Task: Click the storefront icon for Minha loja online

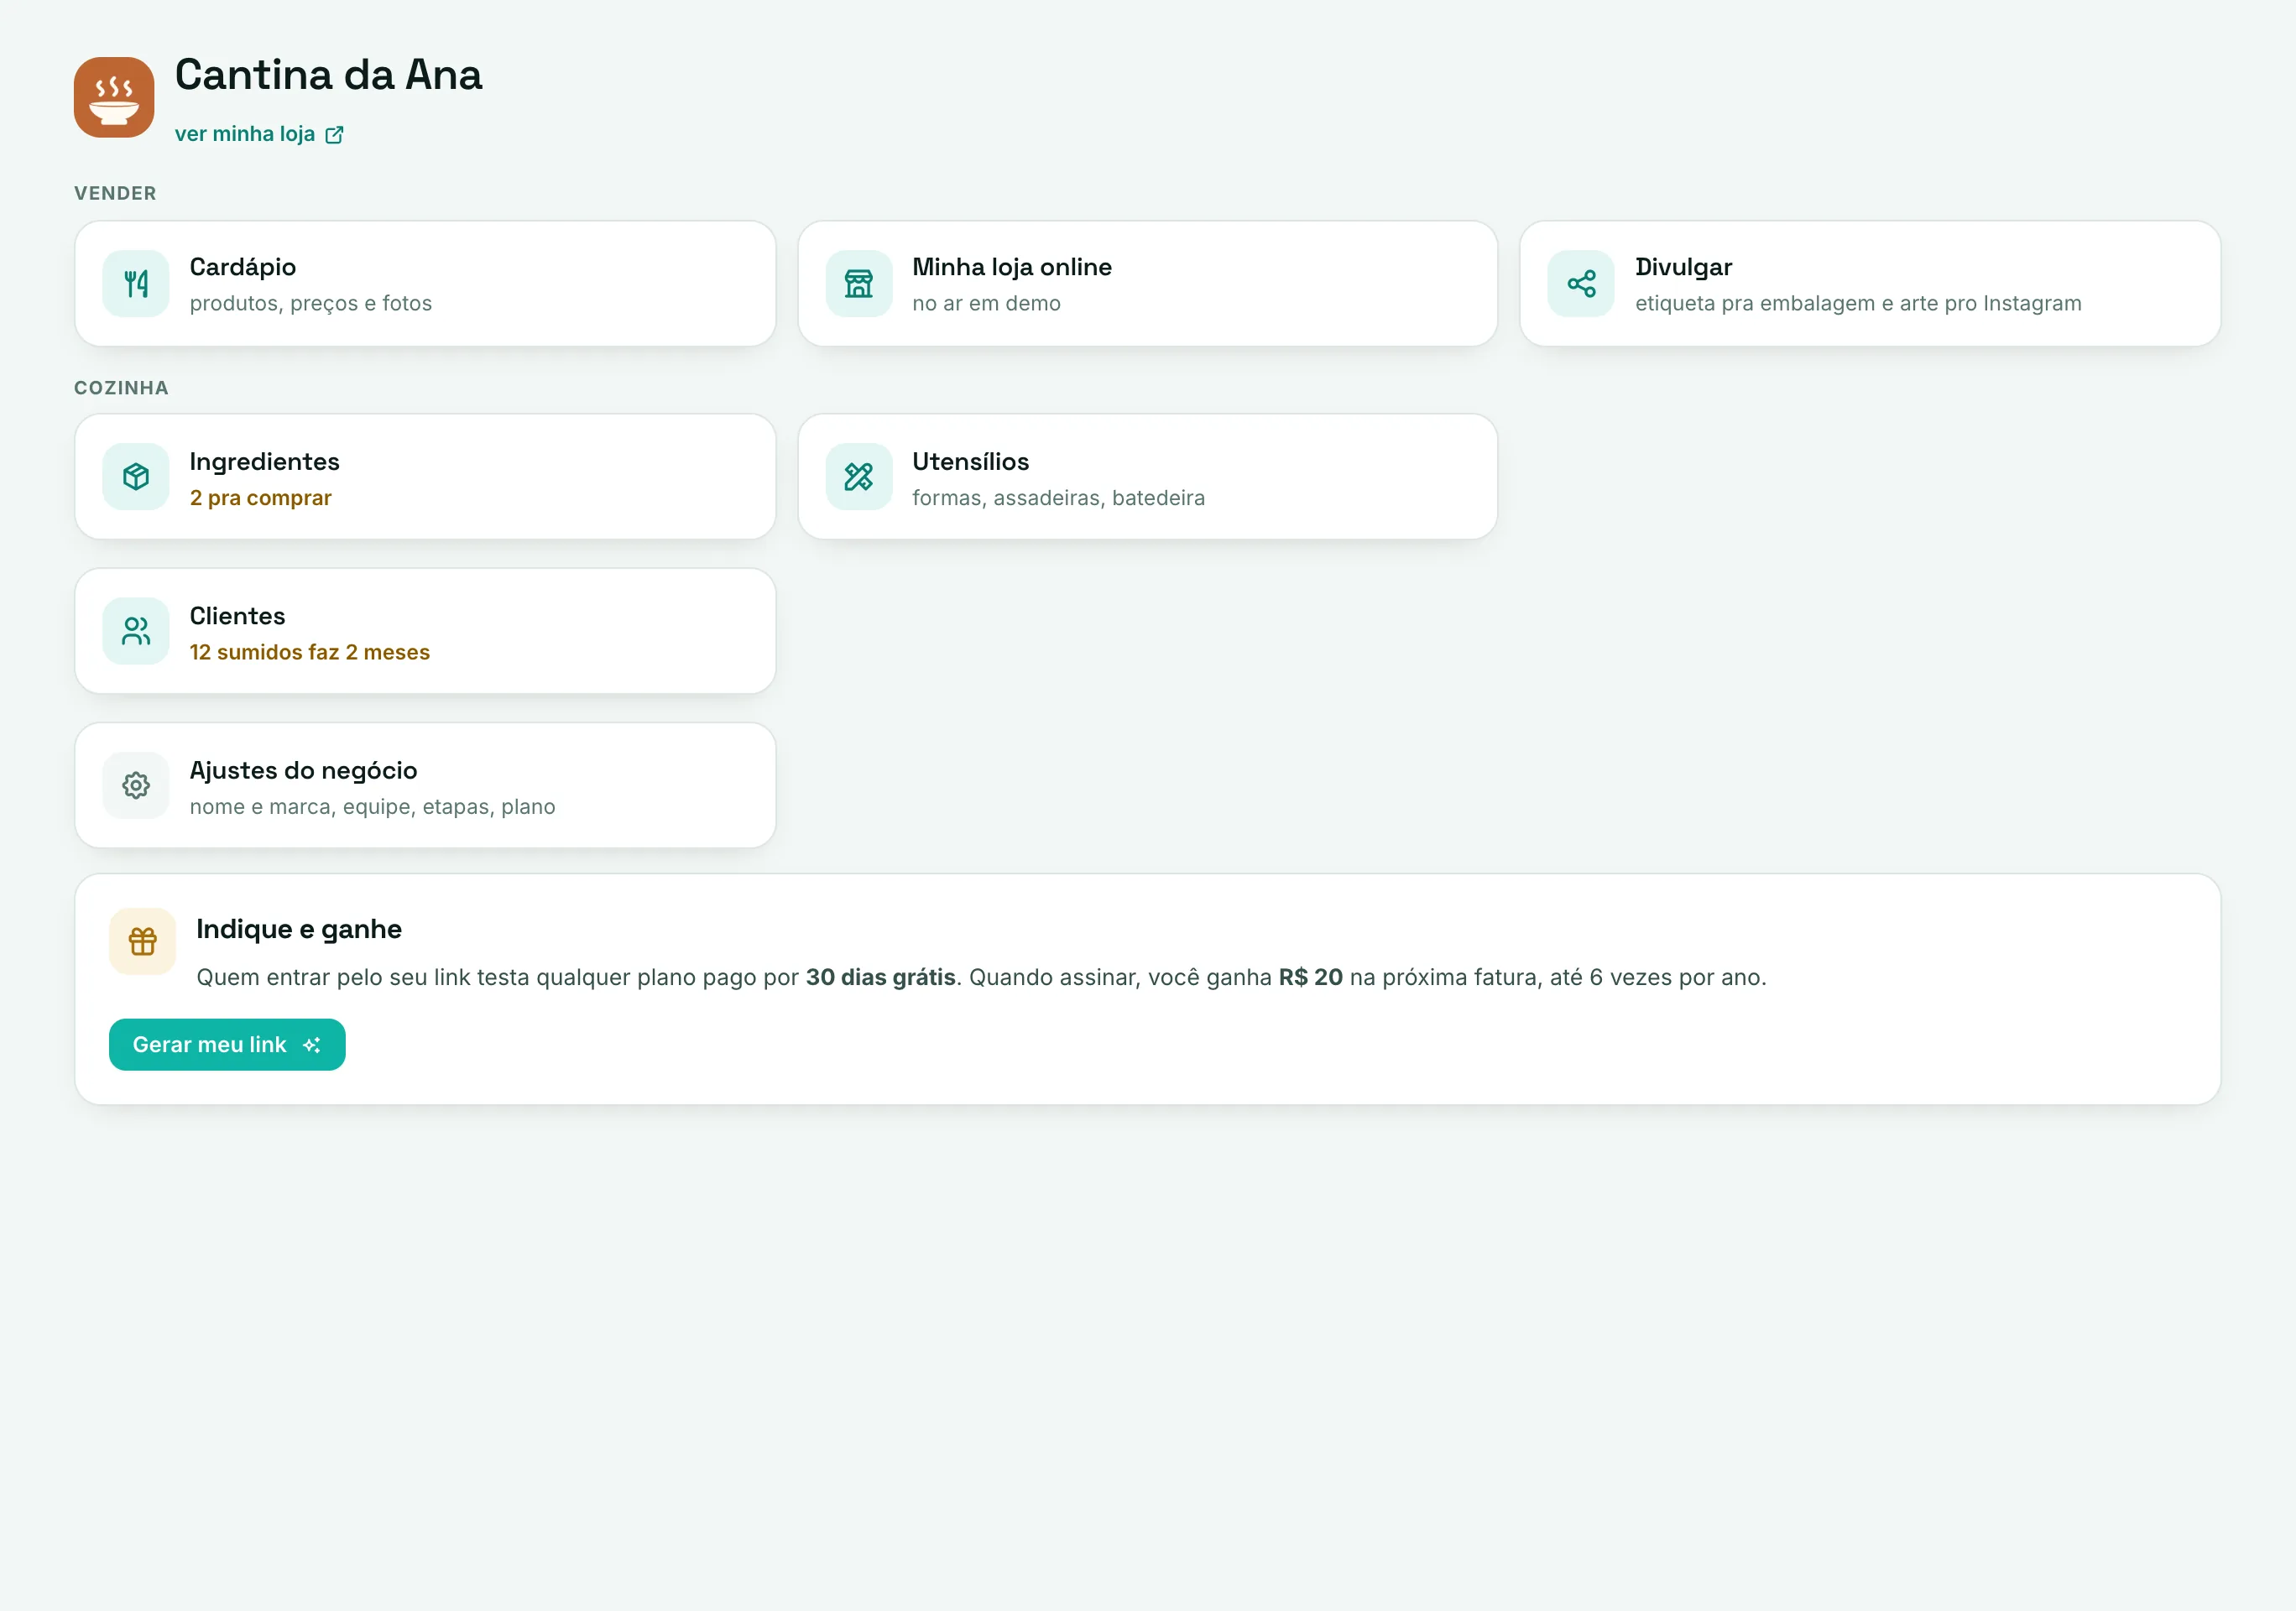Action: coord(859,284)
